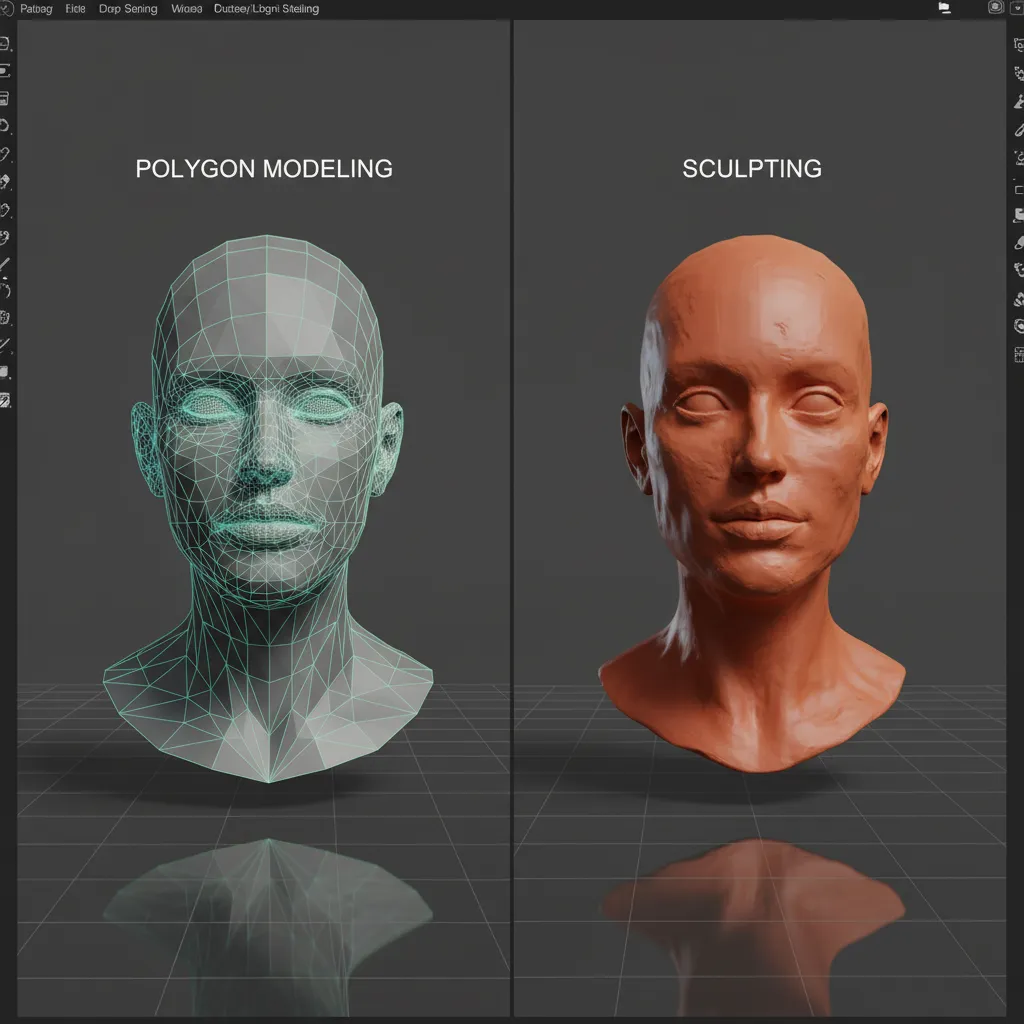The height and width of the screenshot is (1024, 1024).
Task: Toggle the switch-shaped icon in left toolbar
Action: tap(5, 71)
